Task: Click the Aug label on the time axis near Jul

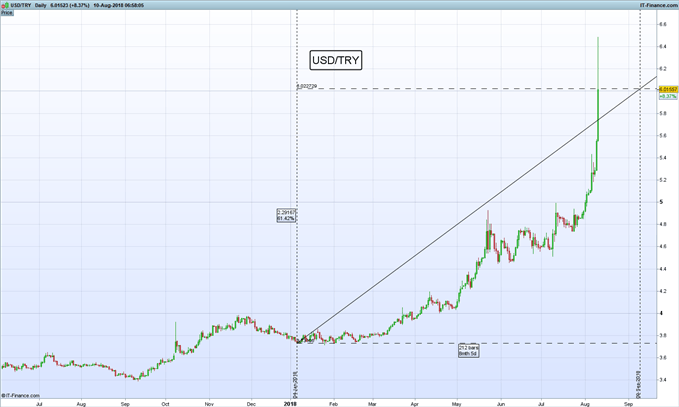Action: tap(81, 404)
